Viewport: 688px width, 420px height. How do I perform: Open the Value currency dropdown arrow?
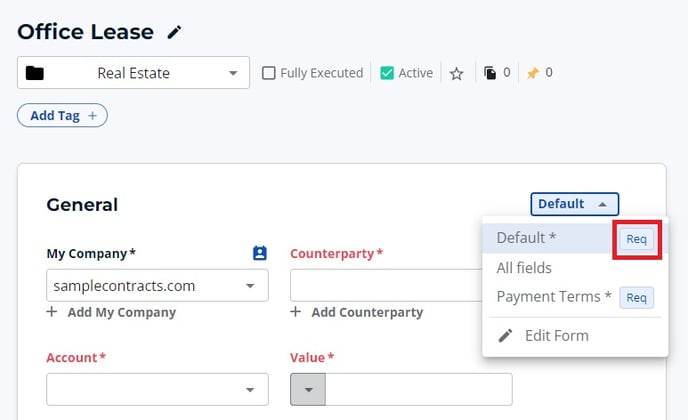click(x=308, y=389)
